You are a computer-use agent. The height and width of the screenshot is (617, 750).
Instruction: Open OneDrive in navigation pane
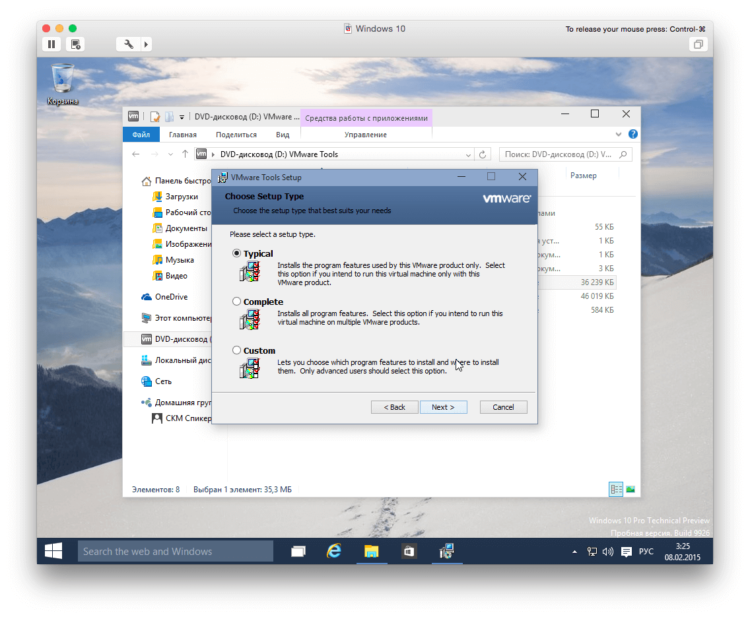coord(165,297)
